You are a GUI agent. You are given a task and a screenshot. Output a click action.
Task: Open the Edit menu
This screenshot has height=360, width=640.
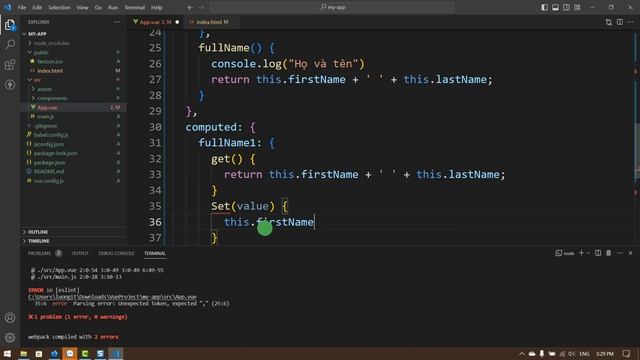click(x=37, y=7)
